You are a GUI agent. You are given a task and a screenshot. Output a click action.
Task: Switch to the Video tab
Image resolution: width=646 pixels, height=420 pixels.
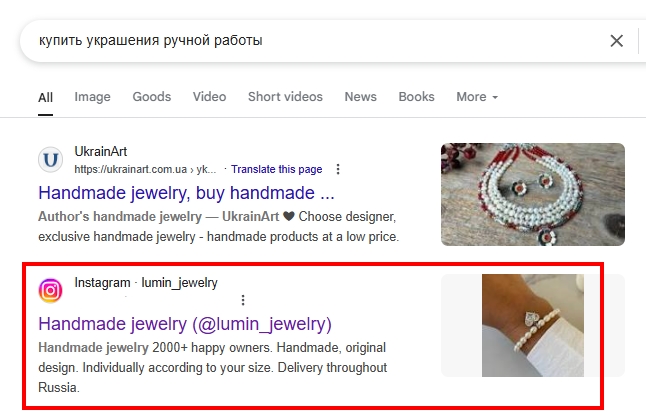209,97
